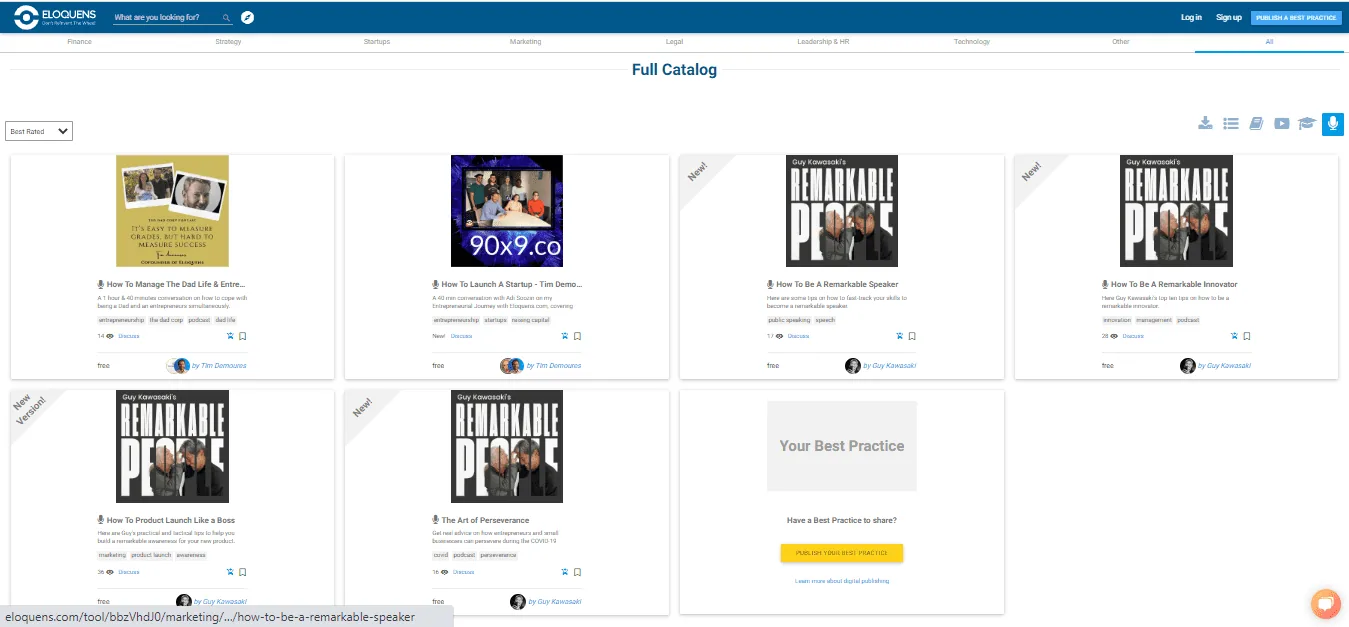The width and height of the screenshot is (1349, 627).
Task: Click the Eloquens logo
Action: [53, 17]
